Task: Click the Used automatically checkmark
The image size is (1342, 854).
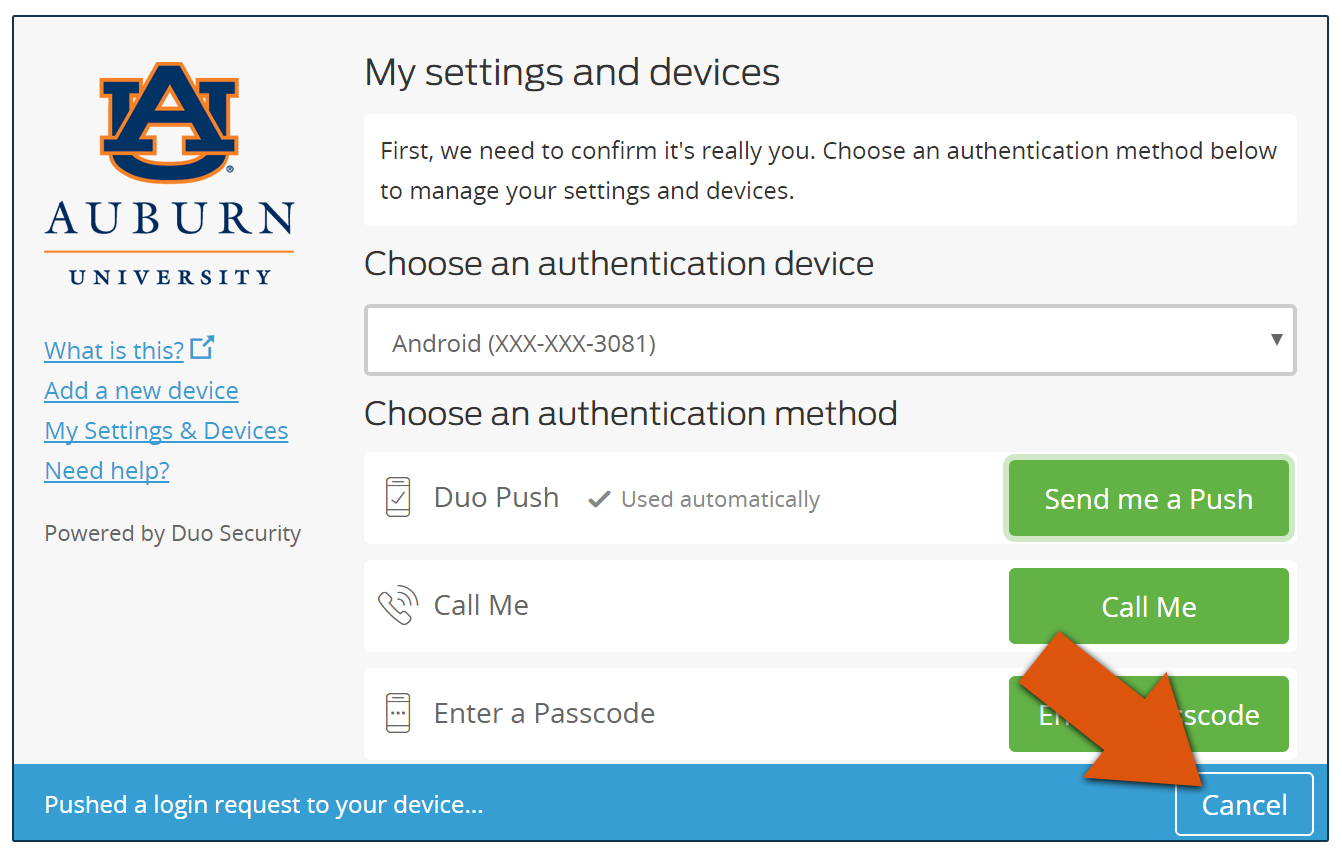Action: (599, 499)
